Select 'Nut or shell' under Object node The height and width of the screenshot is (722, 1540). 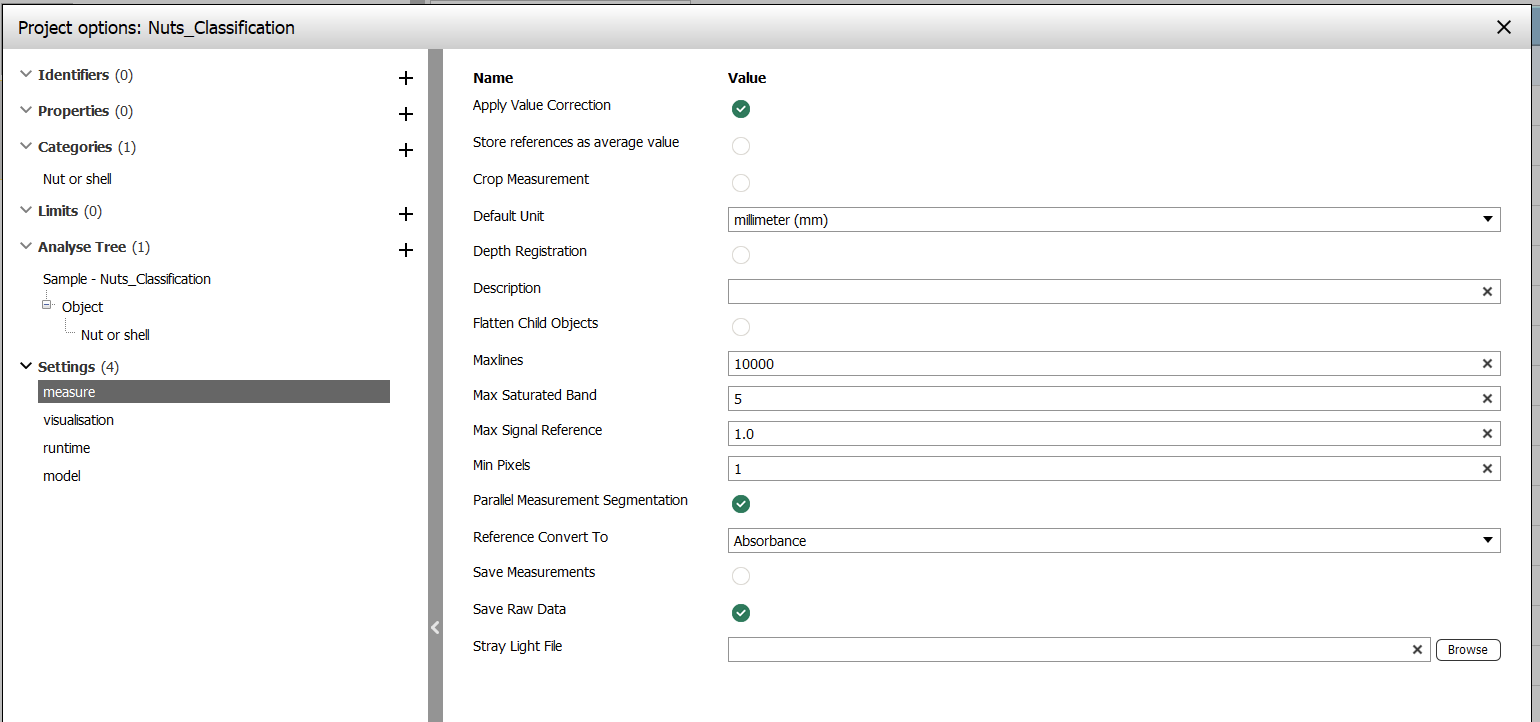(115, 335)
